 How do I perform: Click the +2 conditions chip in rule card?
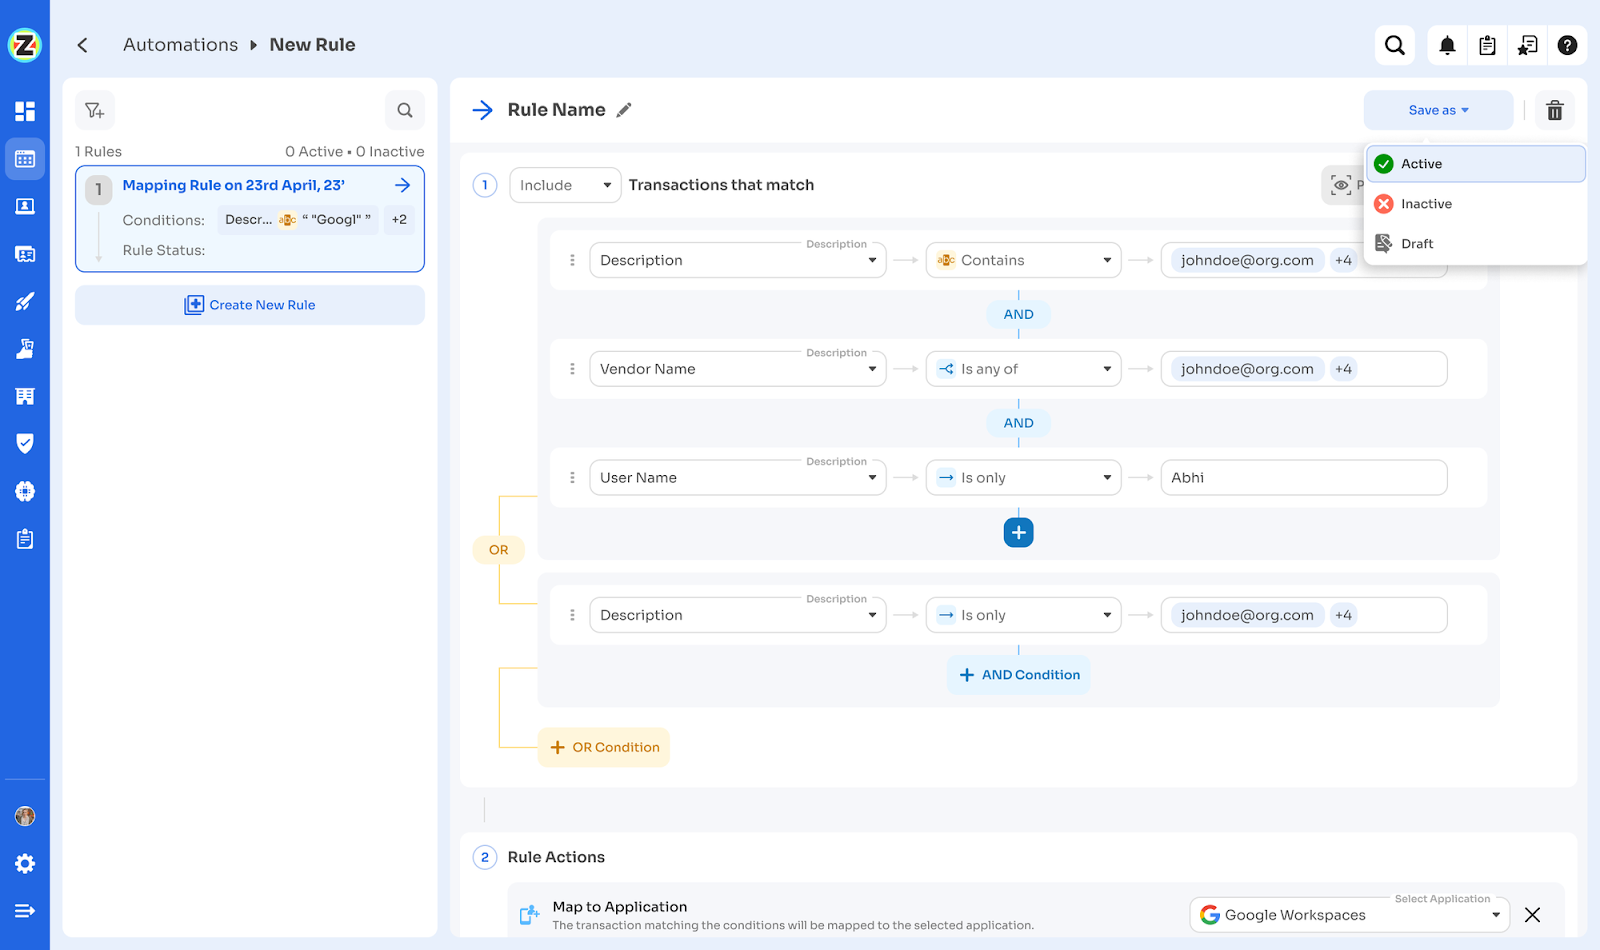point(399,220)
